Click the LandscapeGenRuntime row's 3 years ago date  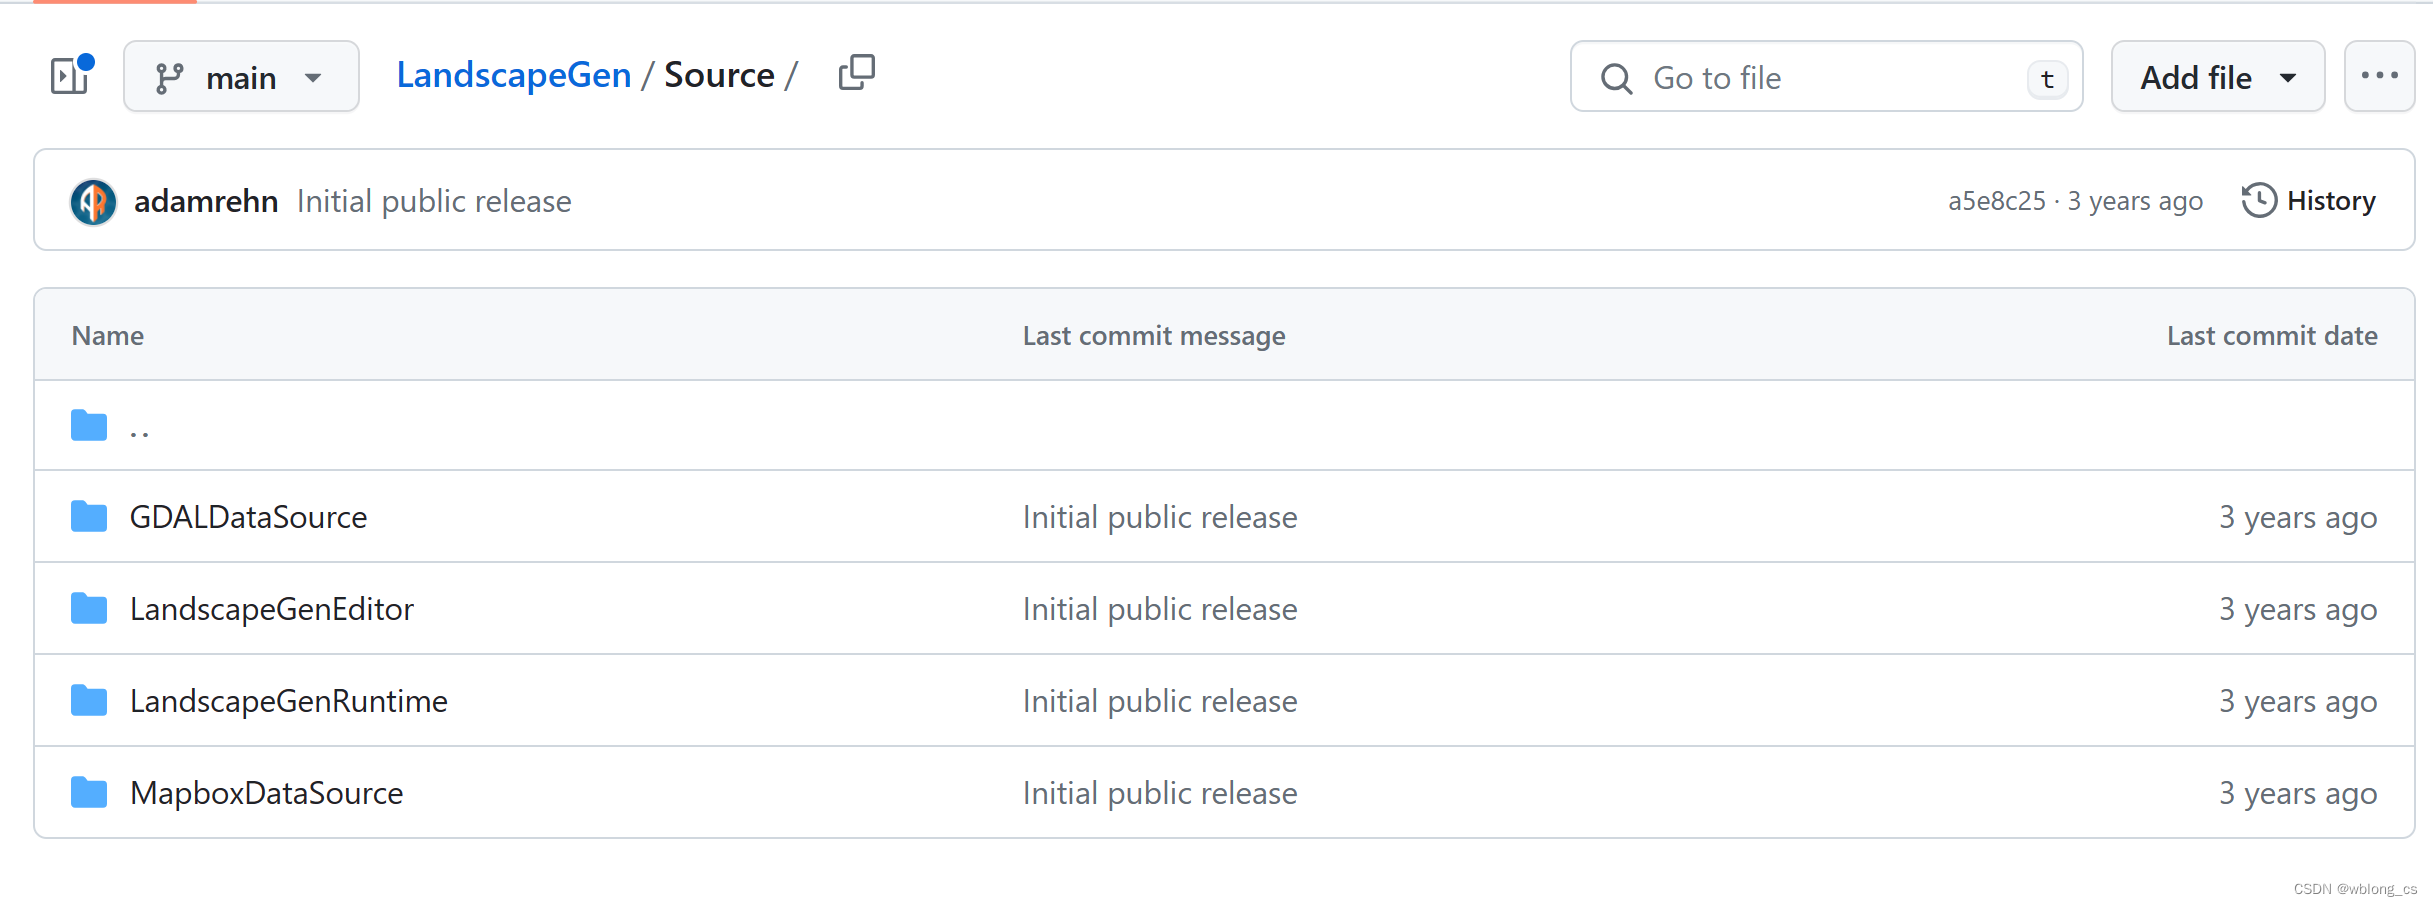(2298, 701)
